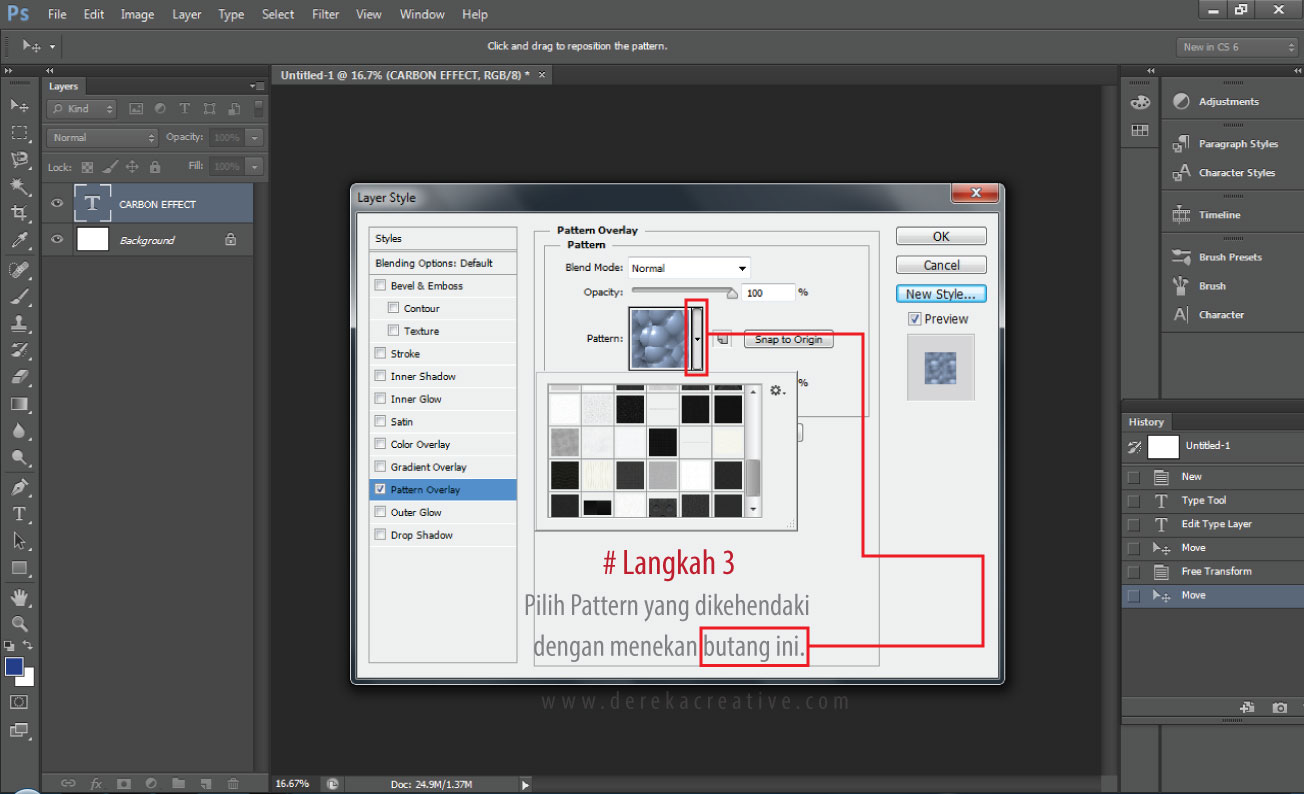Click the foreground blue color swatch

pos(14,667)
